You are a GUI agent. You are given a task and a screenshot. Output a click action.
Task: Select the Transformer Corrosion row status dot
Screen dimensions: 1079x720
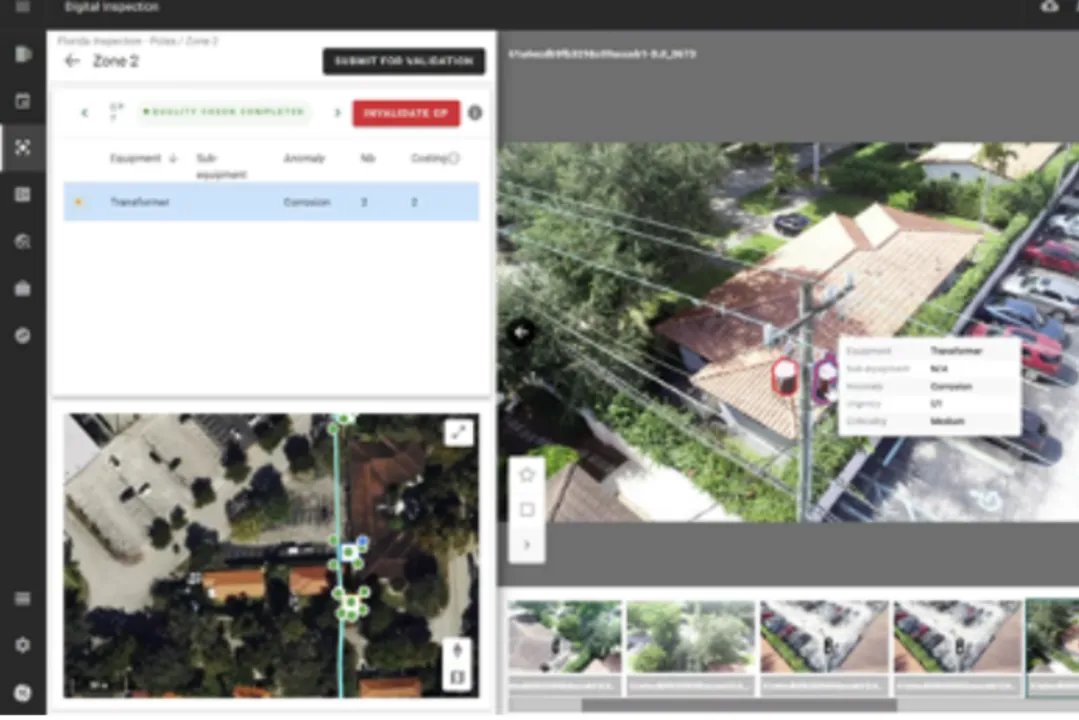pyautogui.click(x=78, y=201)
